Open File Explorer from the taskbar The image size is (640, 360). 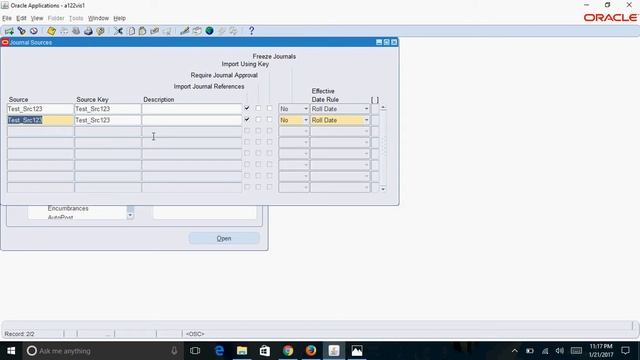(x=242, y=351)
